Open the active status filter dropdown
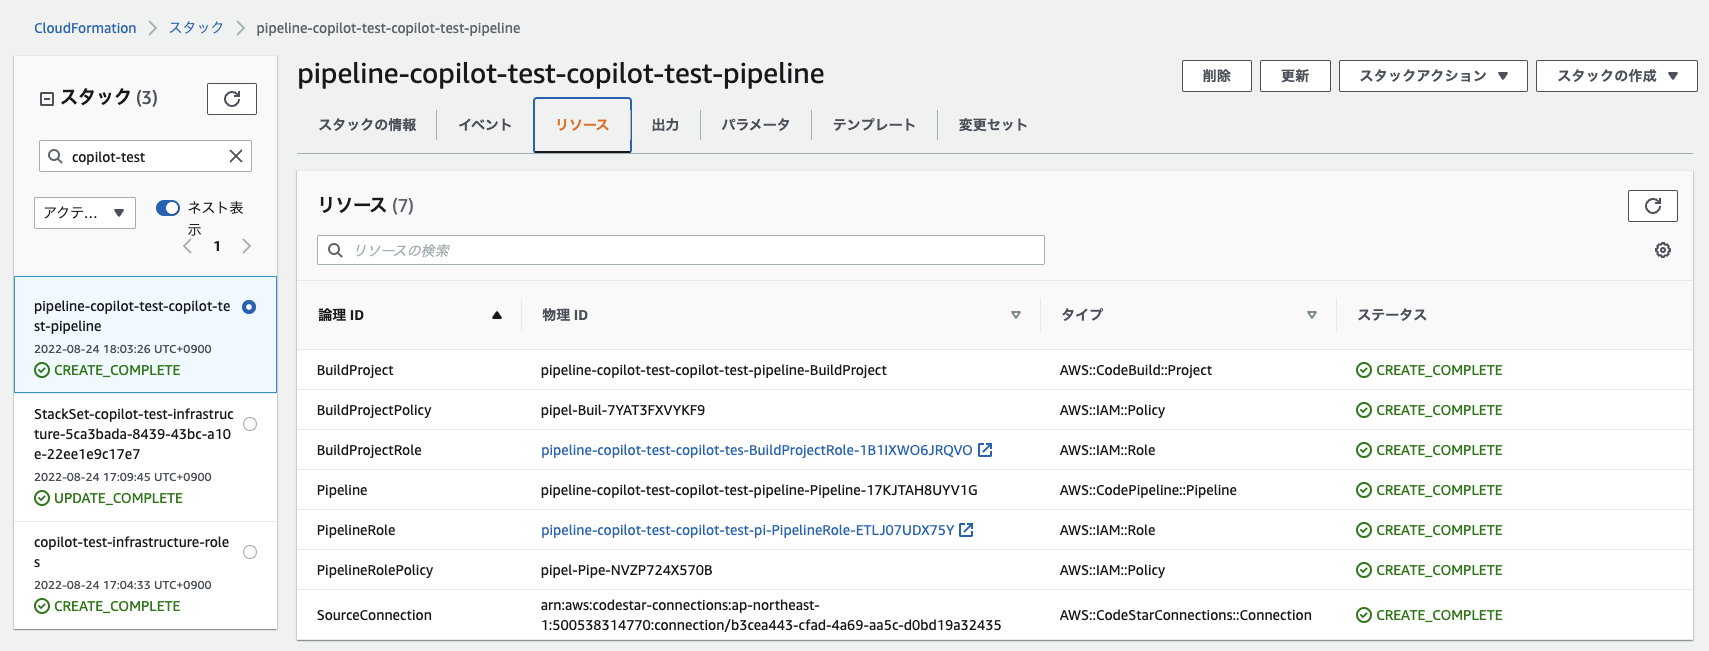Viewport: 1709px width, 651px height. 85,212
